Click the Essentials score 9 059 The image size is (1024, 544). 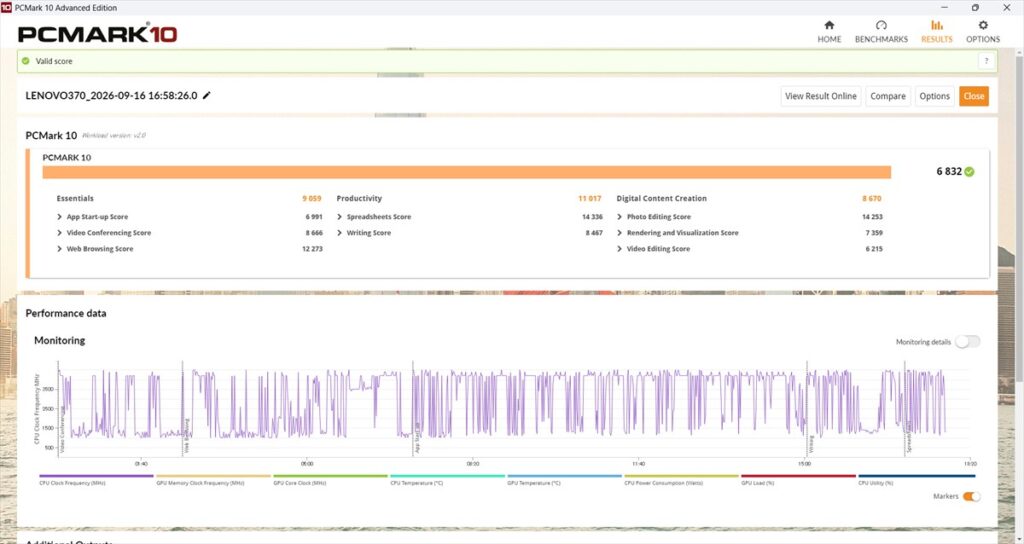click(x=312, y=199)
